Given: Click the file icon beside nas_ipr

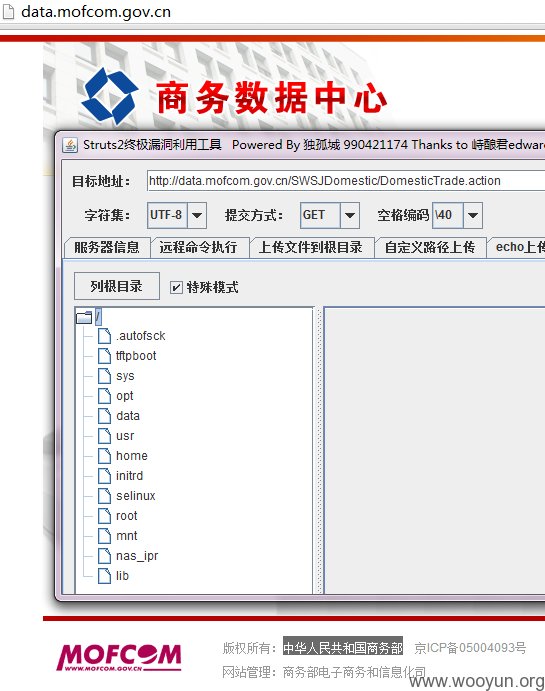Looking at the screenshot, I should 104,556.
